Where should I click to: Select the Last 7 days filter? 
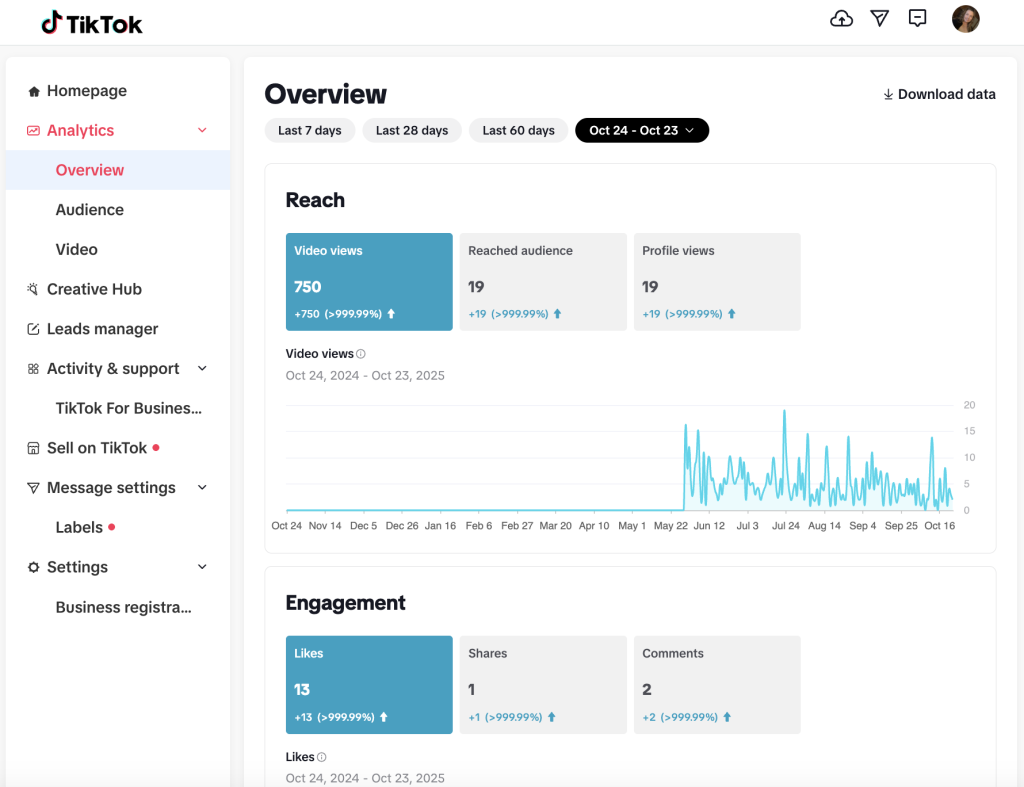tap(309, 130)
